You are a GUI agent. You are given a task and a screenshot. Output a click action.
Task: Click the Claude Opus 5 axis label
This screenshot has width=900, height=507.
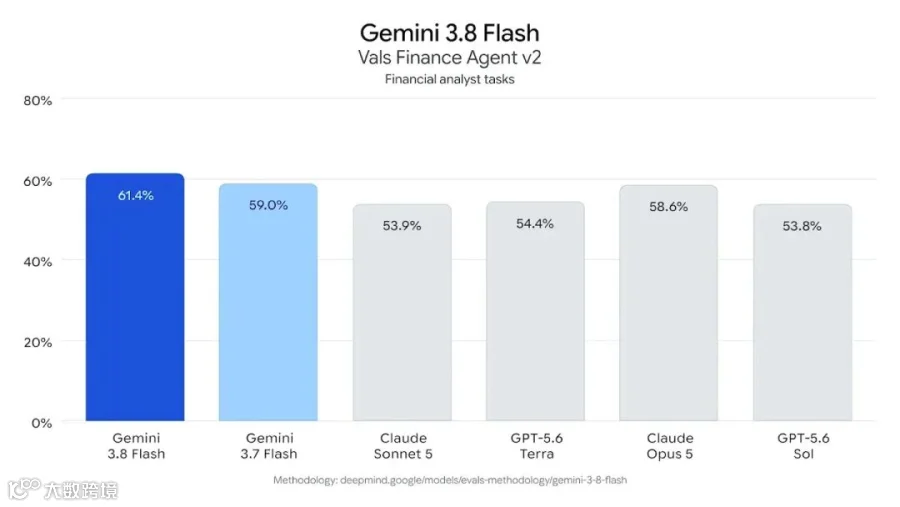pos(670,446)
